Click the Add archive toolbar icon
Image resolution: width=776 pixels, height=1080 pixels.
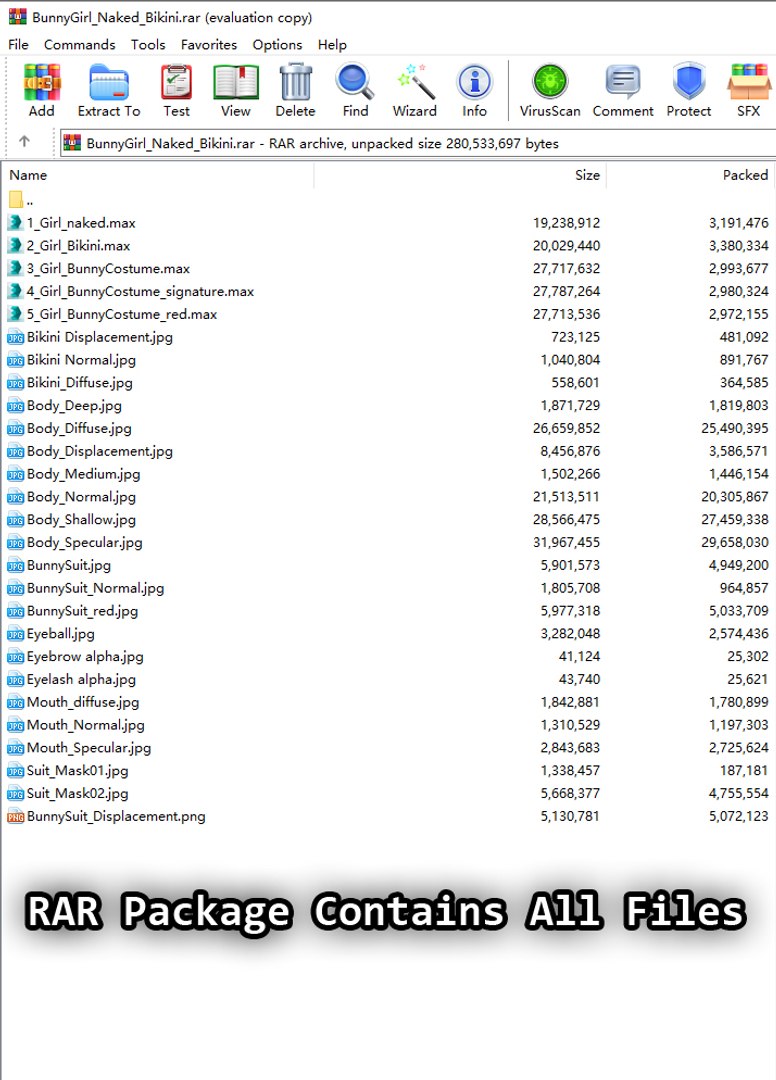pyautogui.click(x=42, y=83)
